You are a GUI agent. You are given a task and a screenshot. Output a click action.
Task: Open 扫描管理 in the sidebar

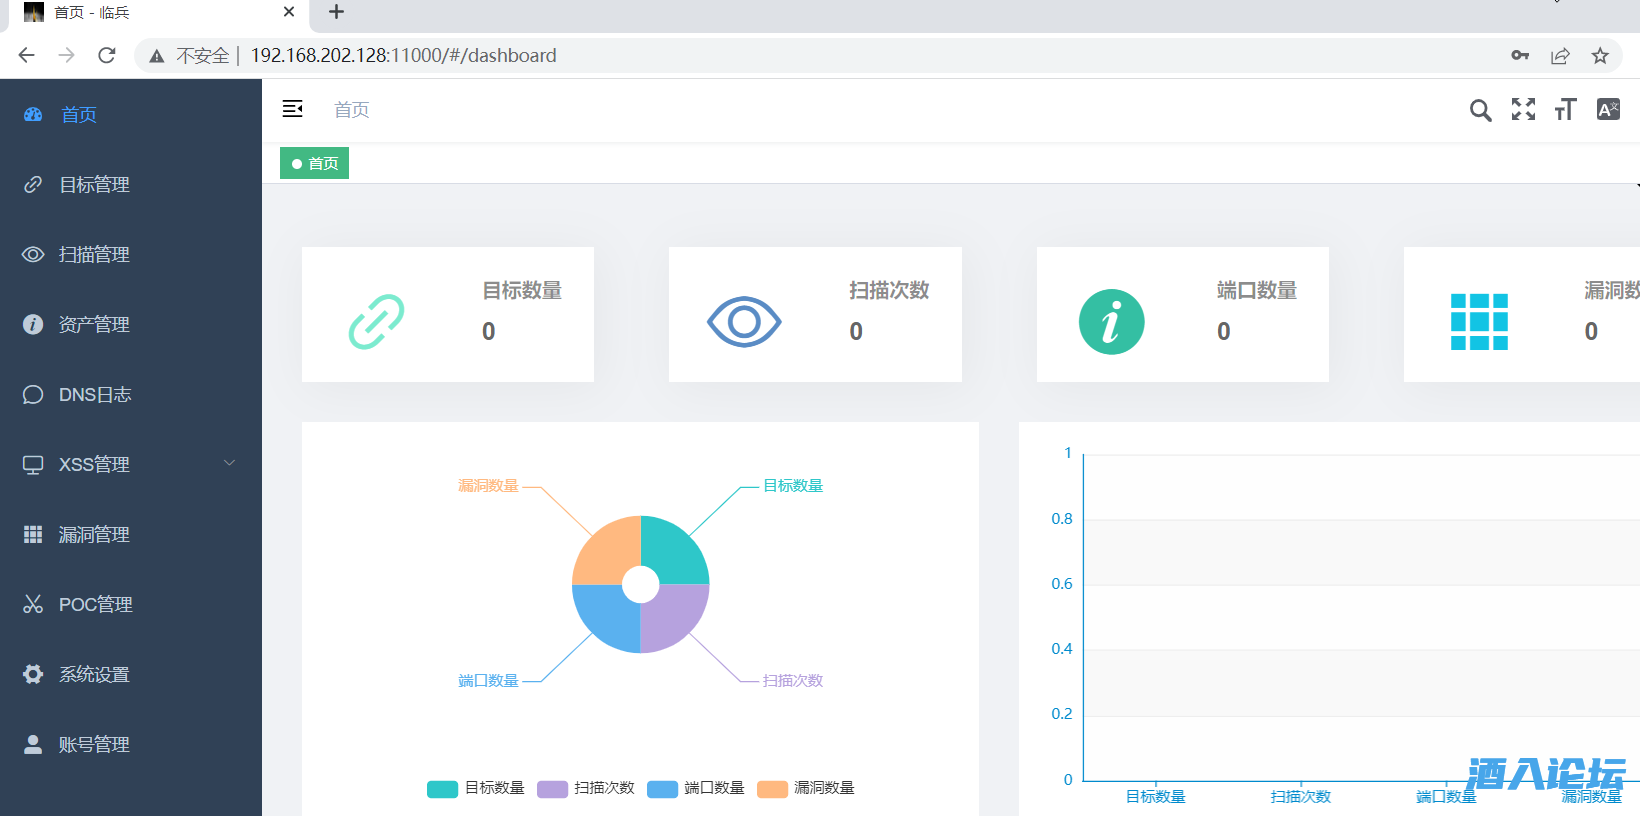coord(94,255)
